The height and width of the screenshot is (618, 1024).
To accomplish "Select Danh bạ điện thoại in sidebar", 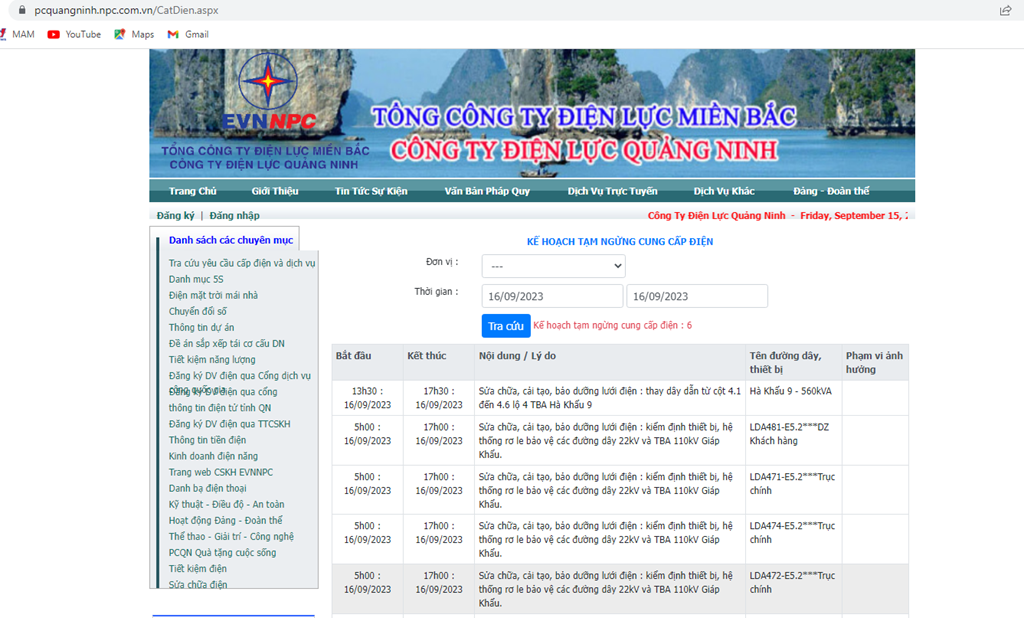I will [x=207, y=488].
